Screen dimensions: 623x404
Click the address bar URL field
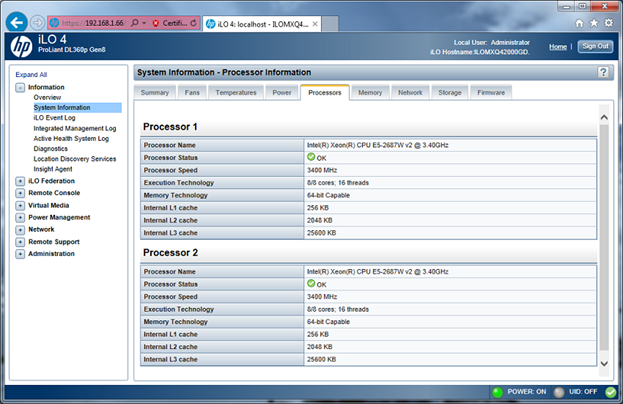92,23
